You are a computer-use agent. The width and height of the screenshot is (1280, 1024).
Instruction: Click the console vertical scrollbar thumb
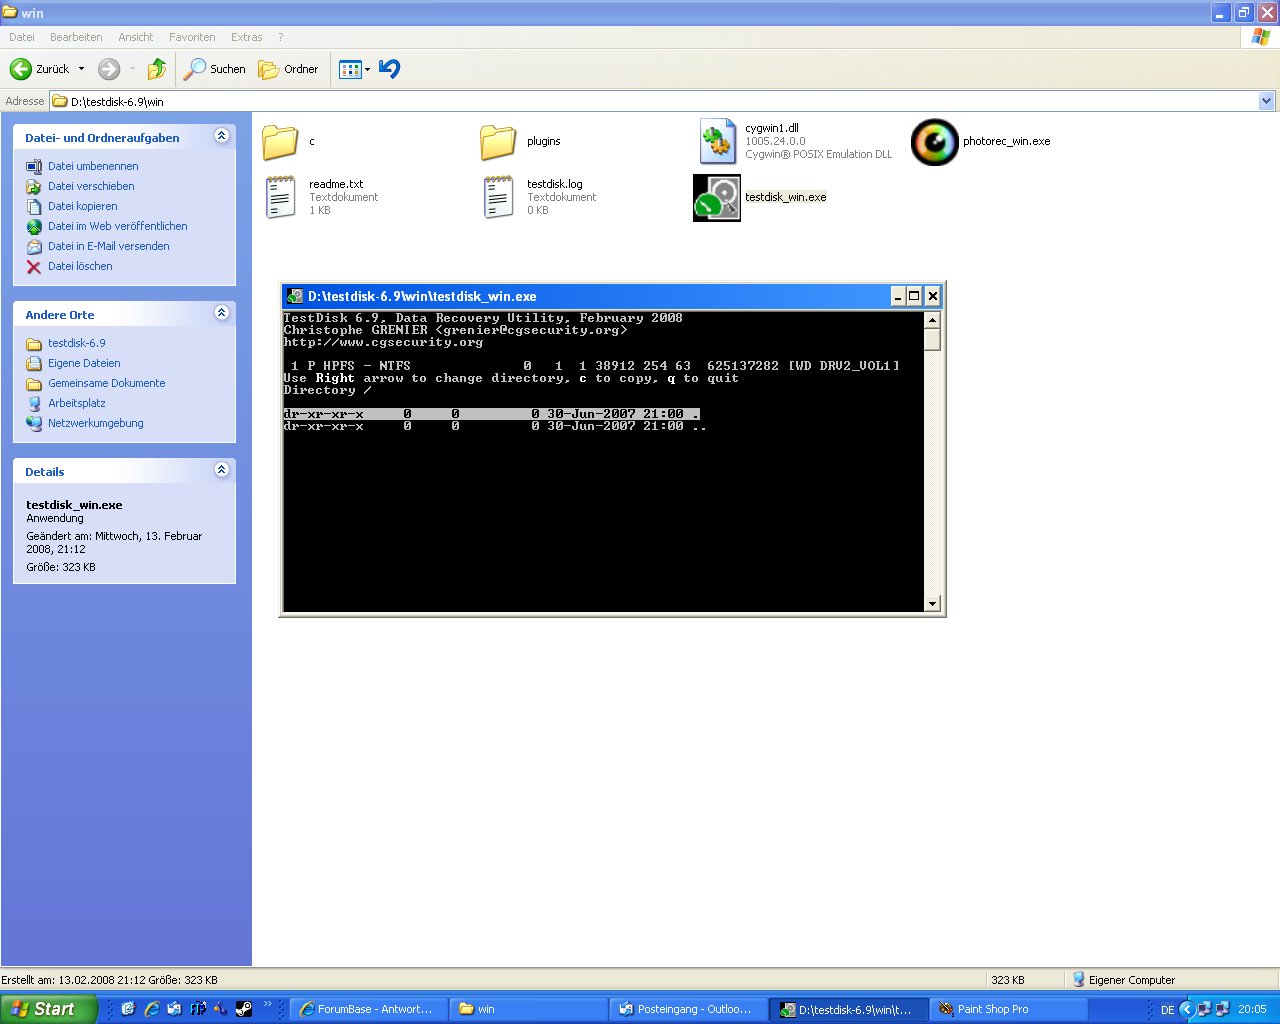point(932,340)
